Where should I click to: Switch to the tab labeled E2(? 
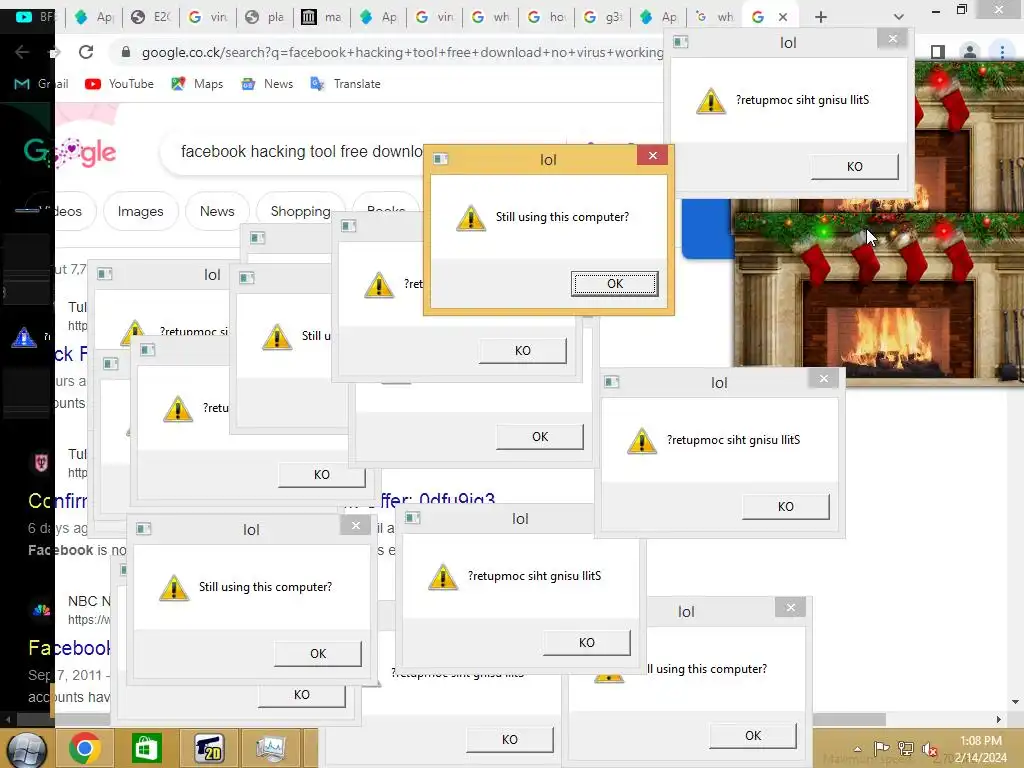point(151,17)
